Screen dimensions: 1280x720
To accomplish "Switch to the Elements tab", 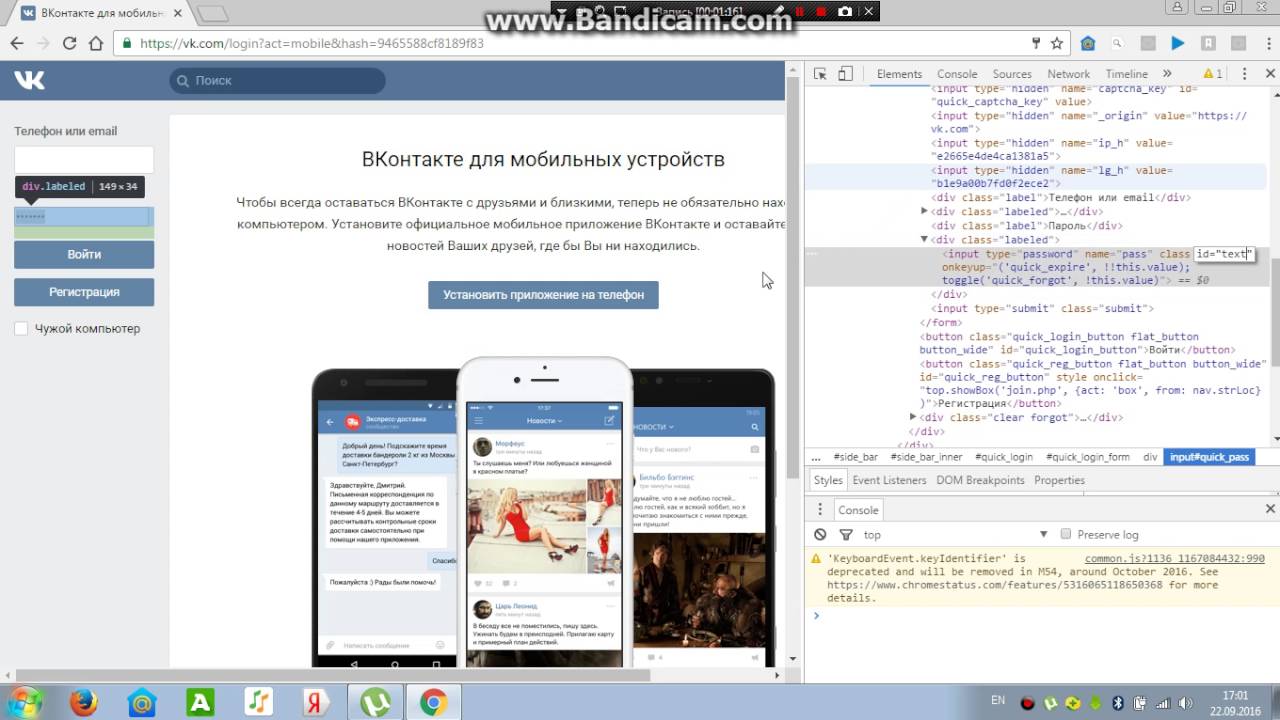I will coord(899,74).
